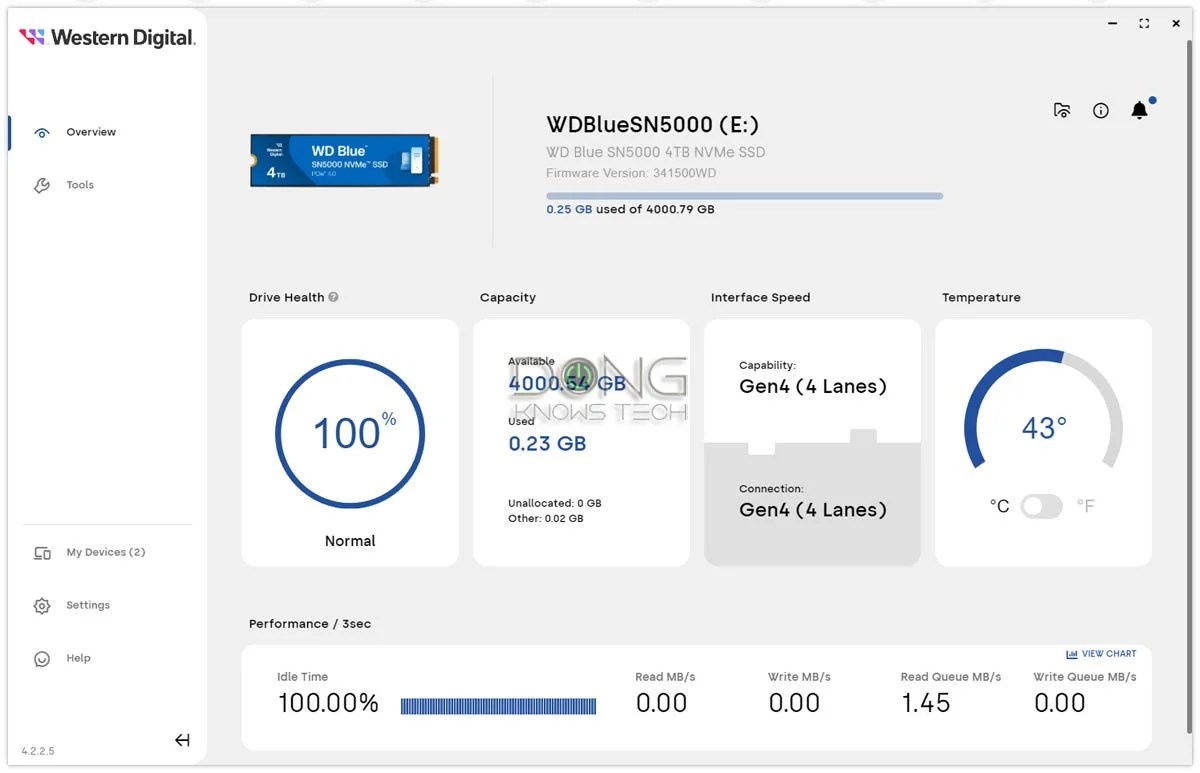Click the Read MB/s 0.00 value
Image resolution: width=1200 pixels, height=773 pixels.
pyautogui.click(x=662, y=703)
